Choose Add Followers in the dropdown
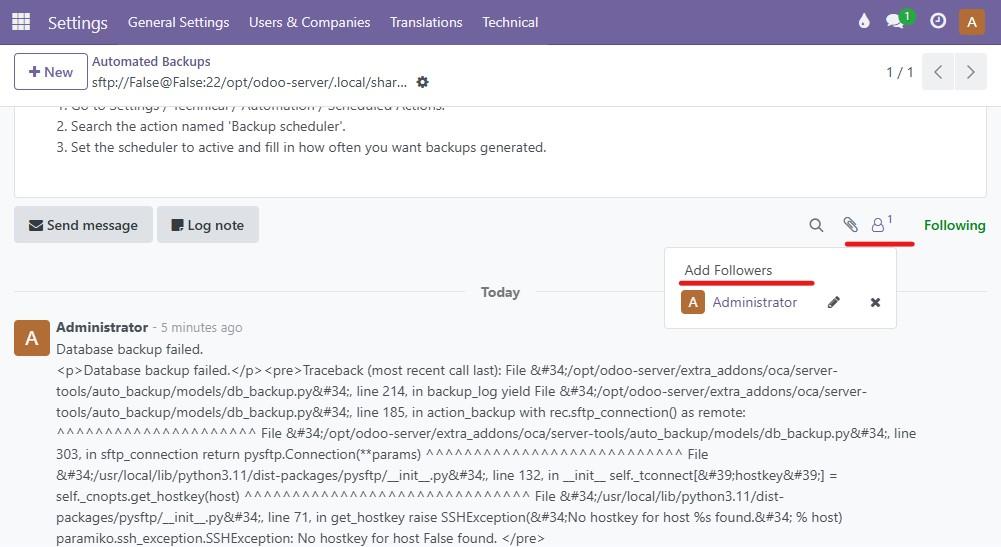 point(728,270)
